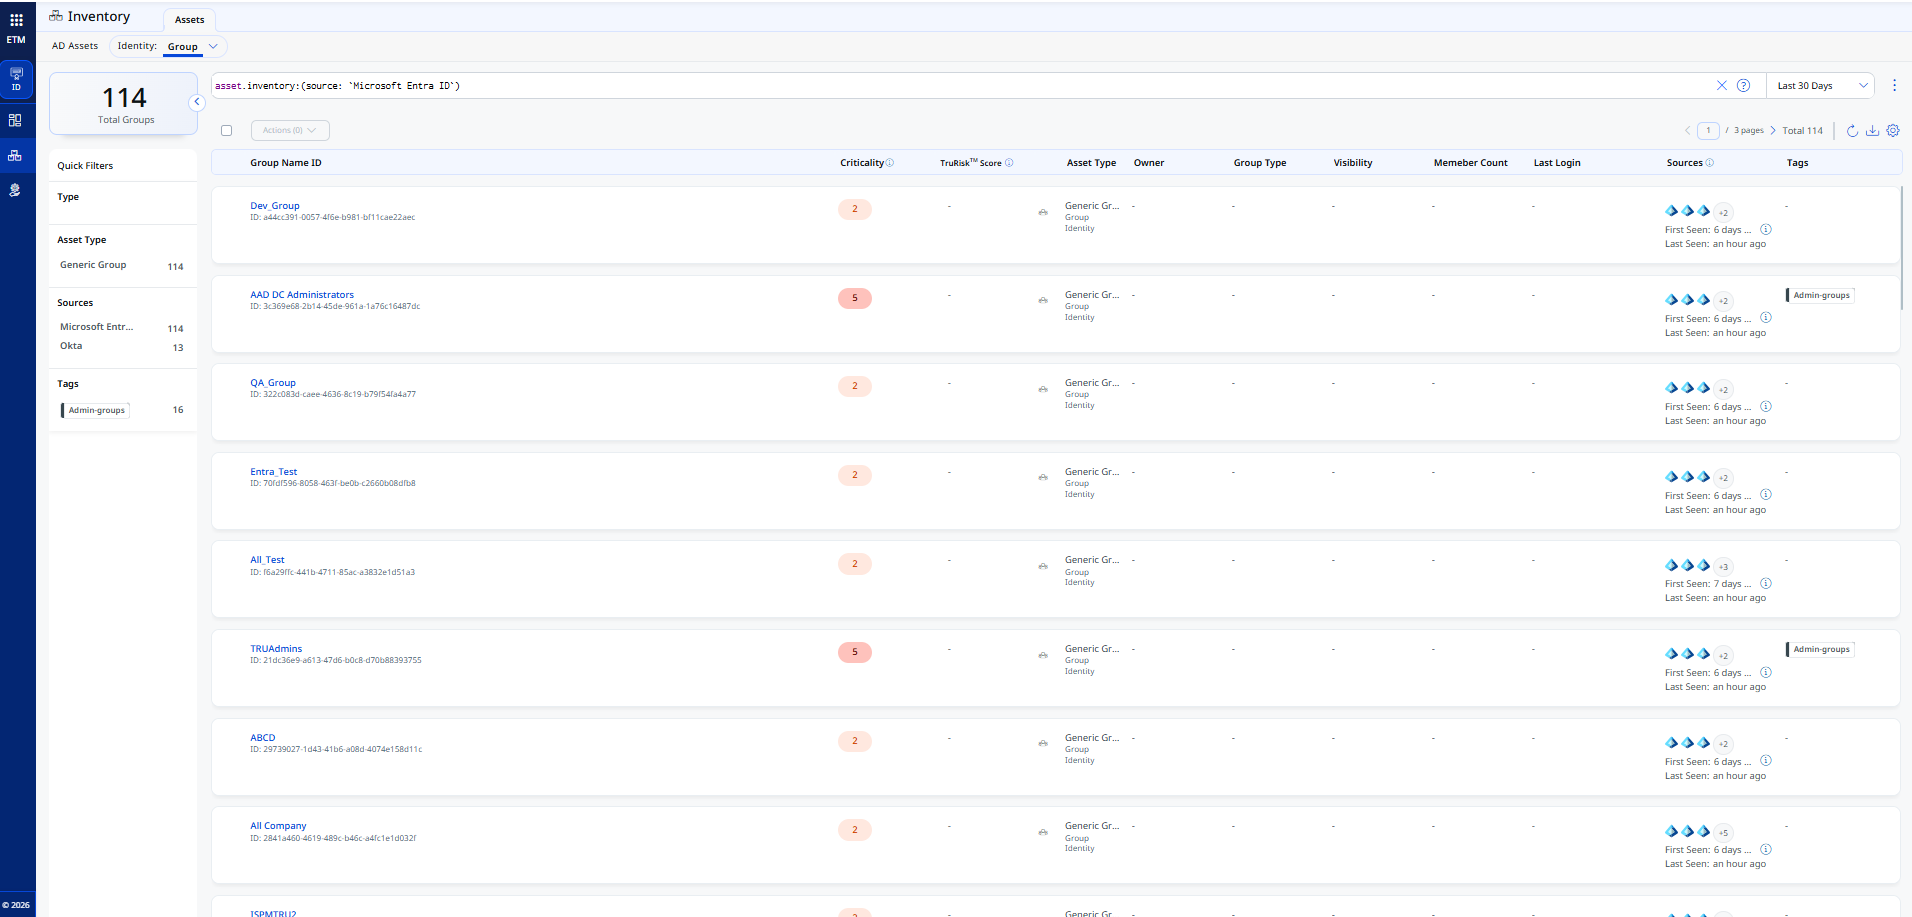
Task: Click Admin-groups tag on TRUAdmins row
Action: [1820, 650]
